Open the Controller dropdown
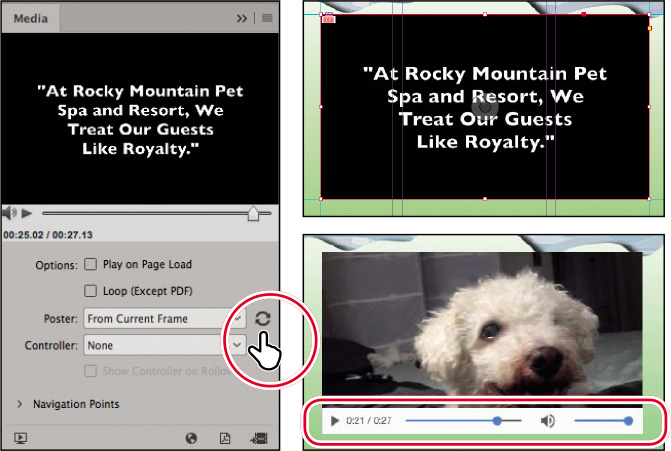 click(x=165, y=345)
